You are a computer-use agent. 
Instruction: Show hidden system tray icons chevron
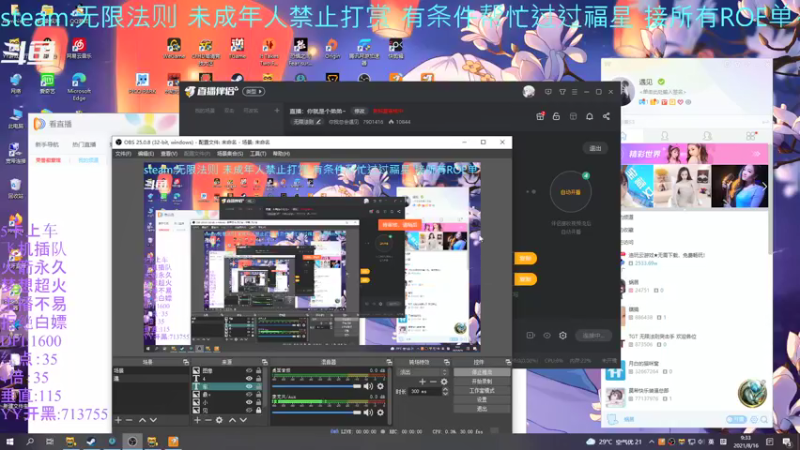[652, 442]
